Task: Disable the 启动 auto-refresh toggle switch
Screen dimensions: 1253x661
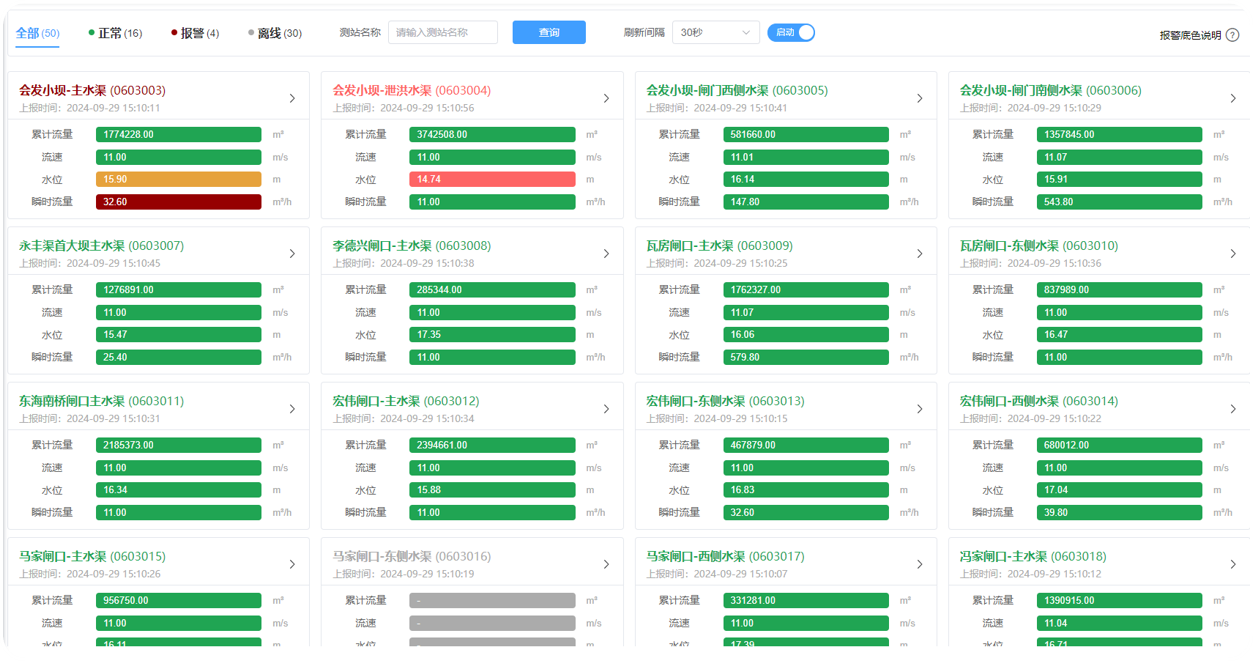Action: [791, 32]
